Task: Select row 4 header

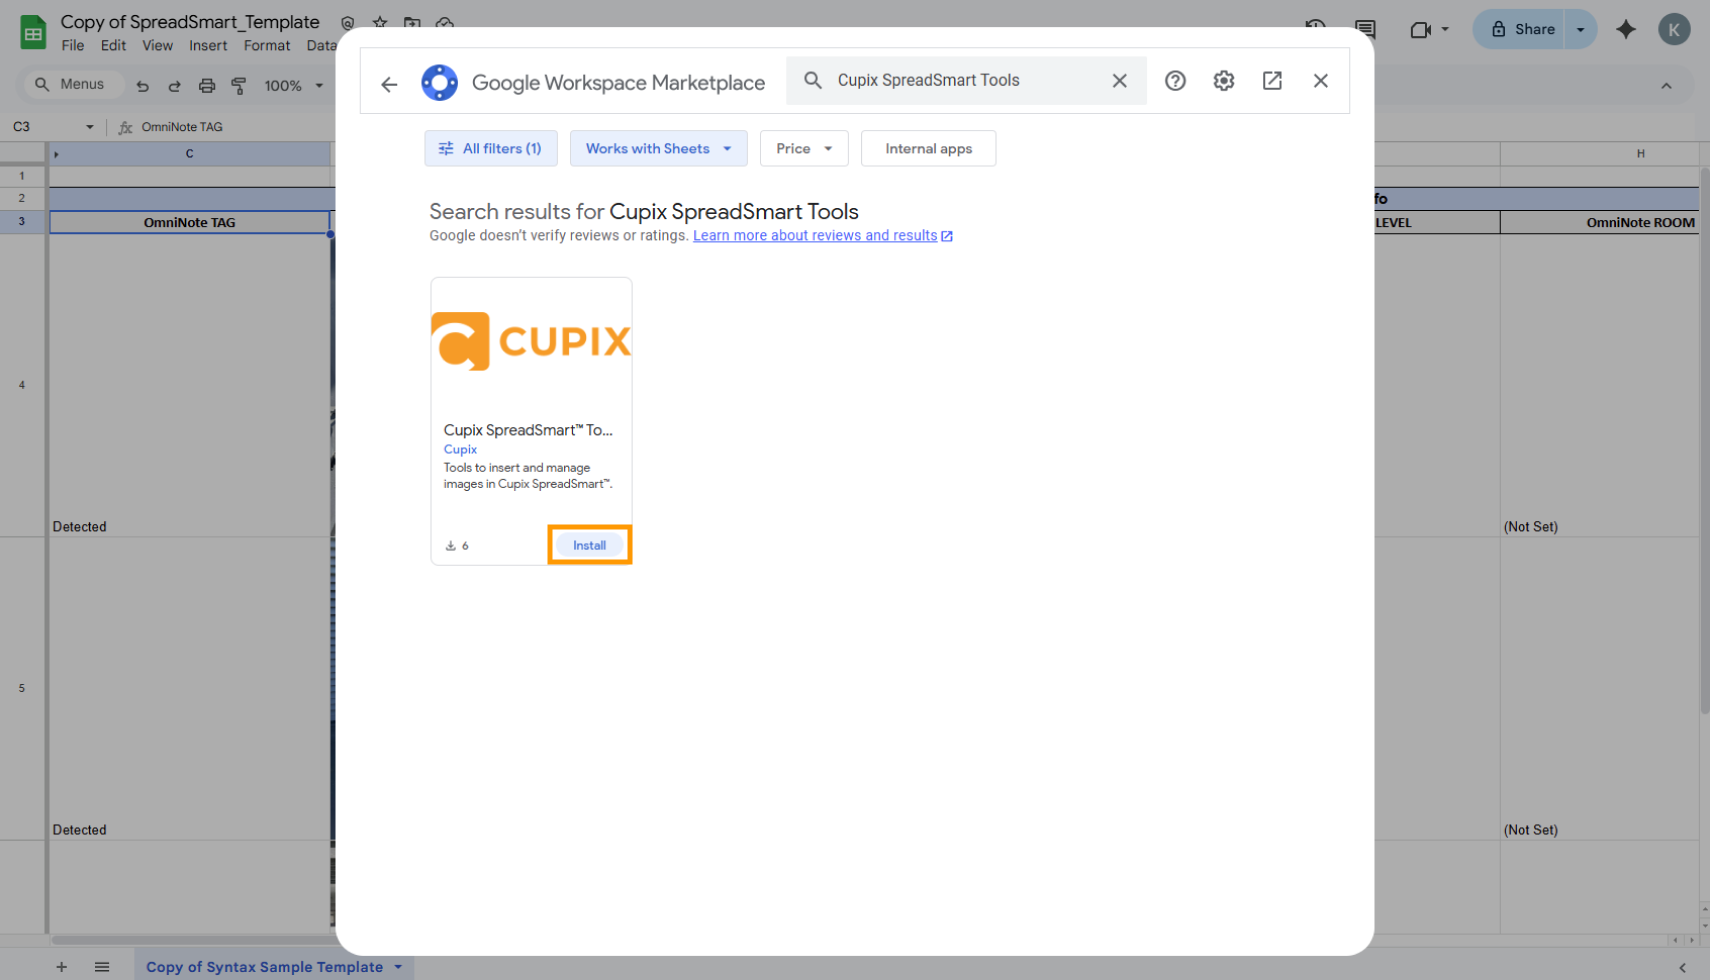Action: click(x=22, y=385)
